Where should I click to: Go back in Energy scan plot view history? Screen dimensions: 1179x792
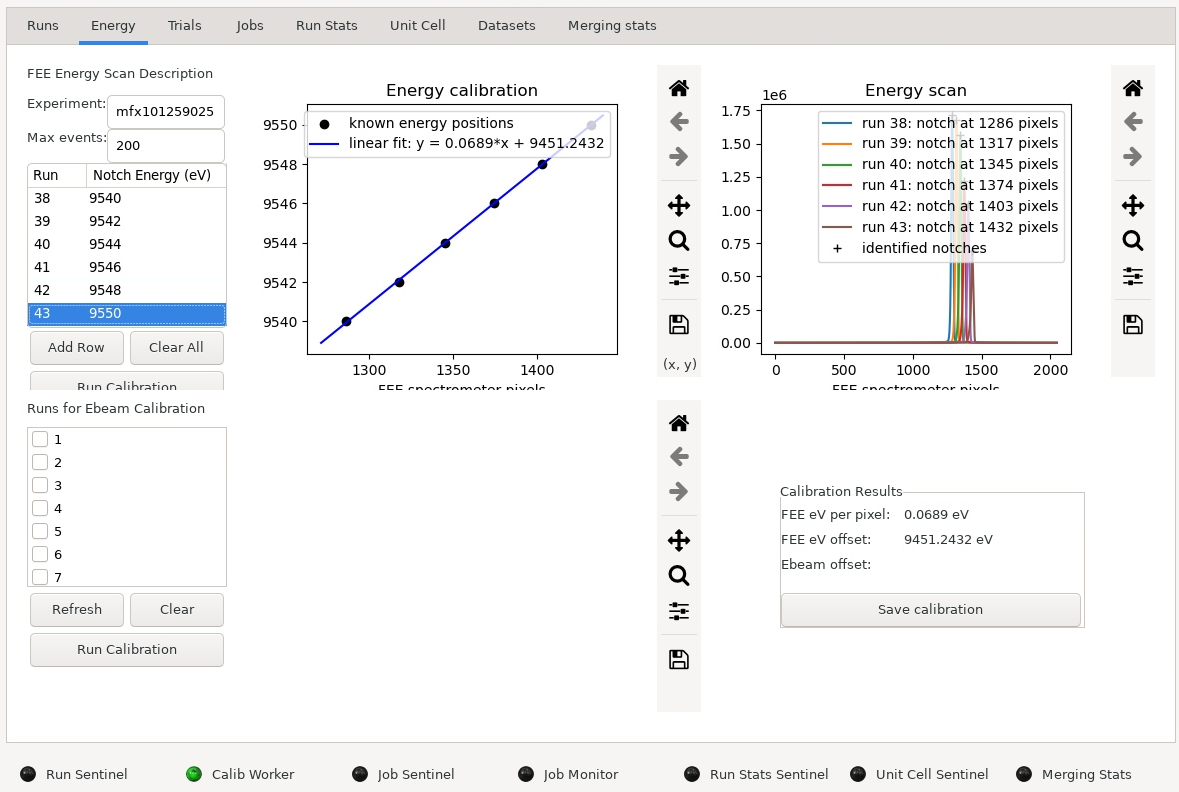pos(1132,122)
